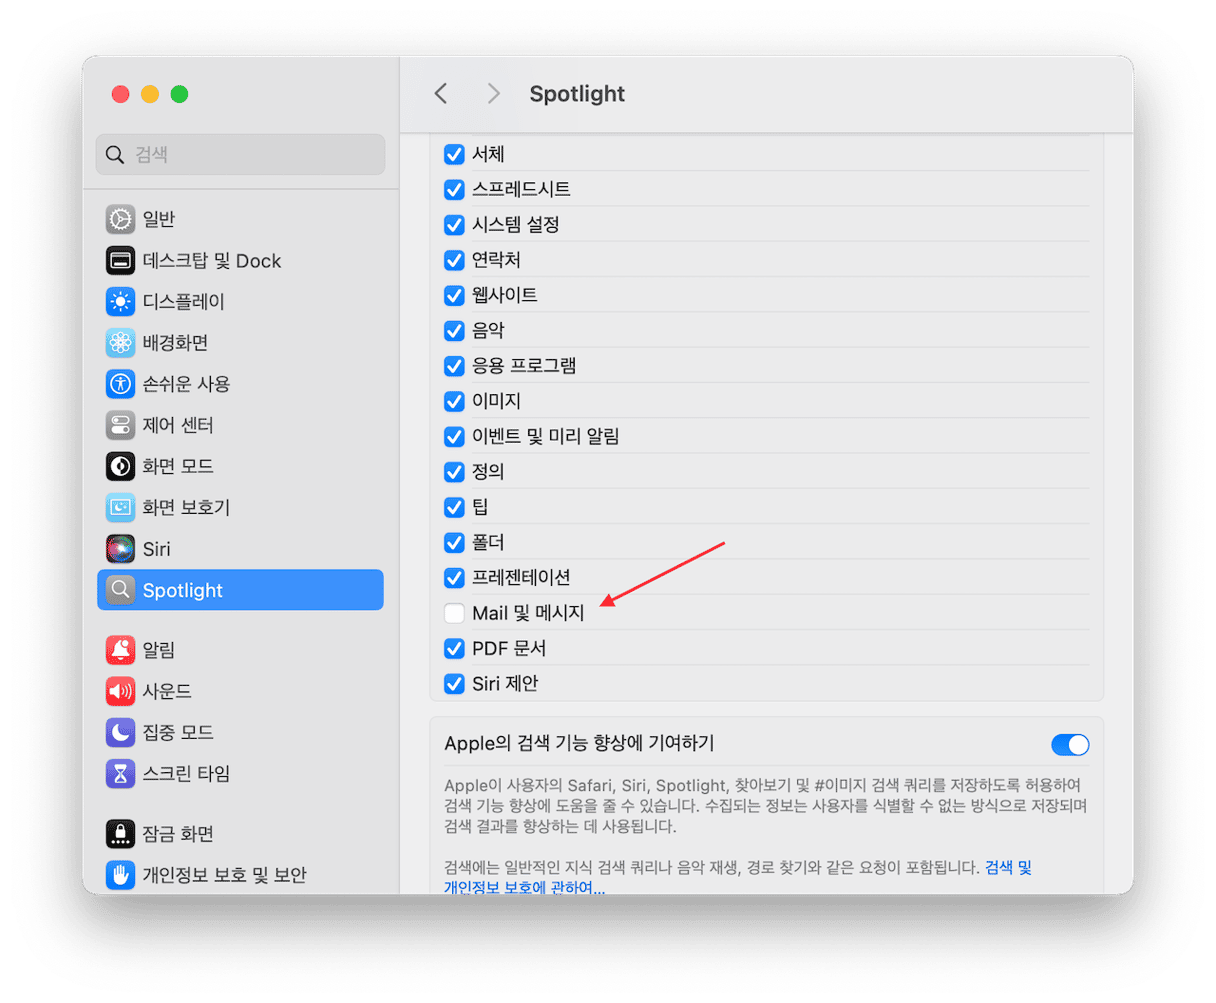The image size is (1216, 1003).
Task: Click the 검색 sidebar search field
Action: click(x=240, y=155)
